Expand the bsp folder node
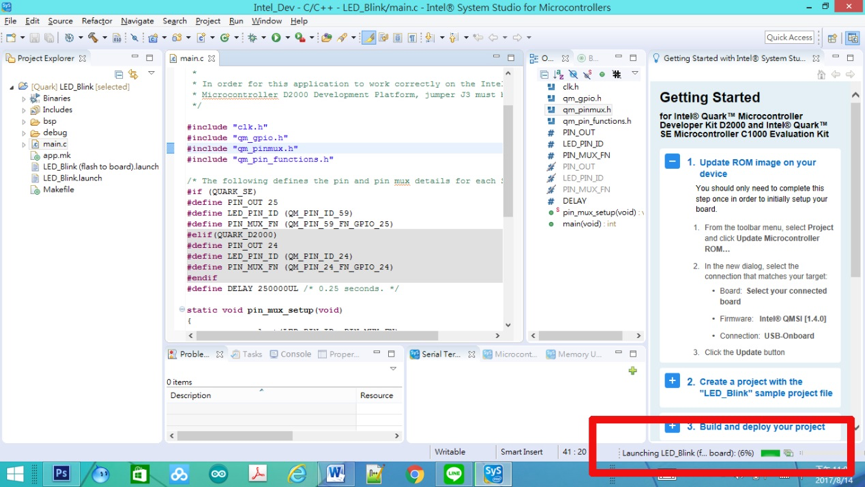Viewport: 865px width, 487px height. click(24, 122)
